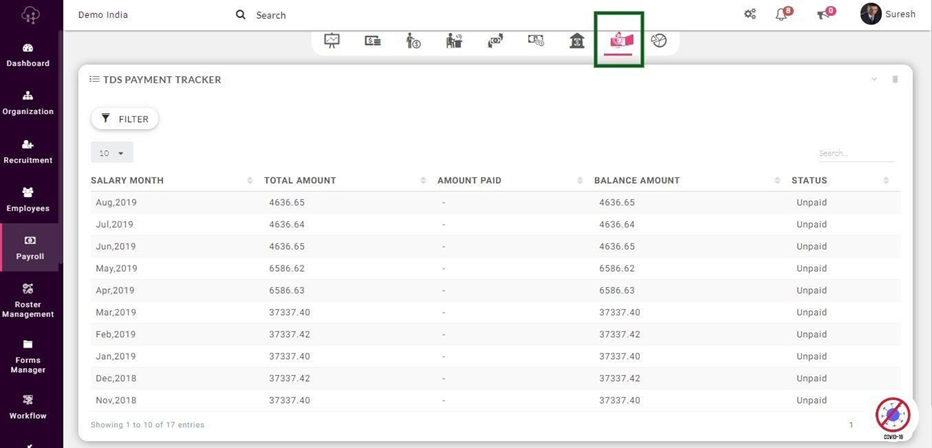This screenshot has height=448, width=932.
Task: Open the pie chart reports icon
Action: (659, 41)
